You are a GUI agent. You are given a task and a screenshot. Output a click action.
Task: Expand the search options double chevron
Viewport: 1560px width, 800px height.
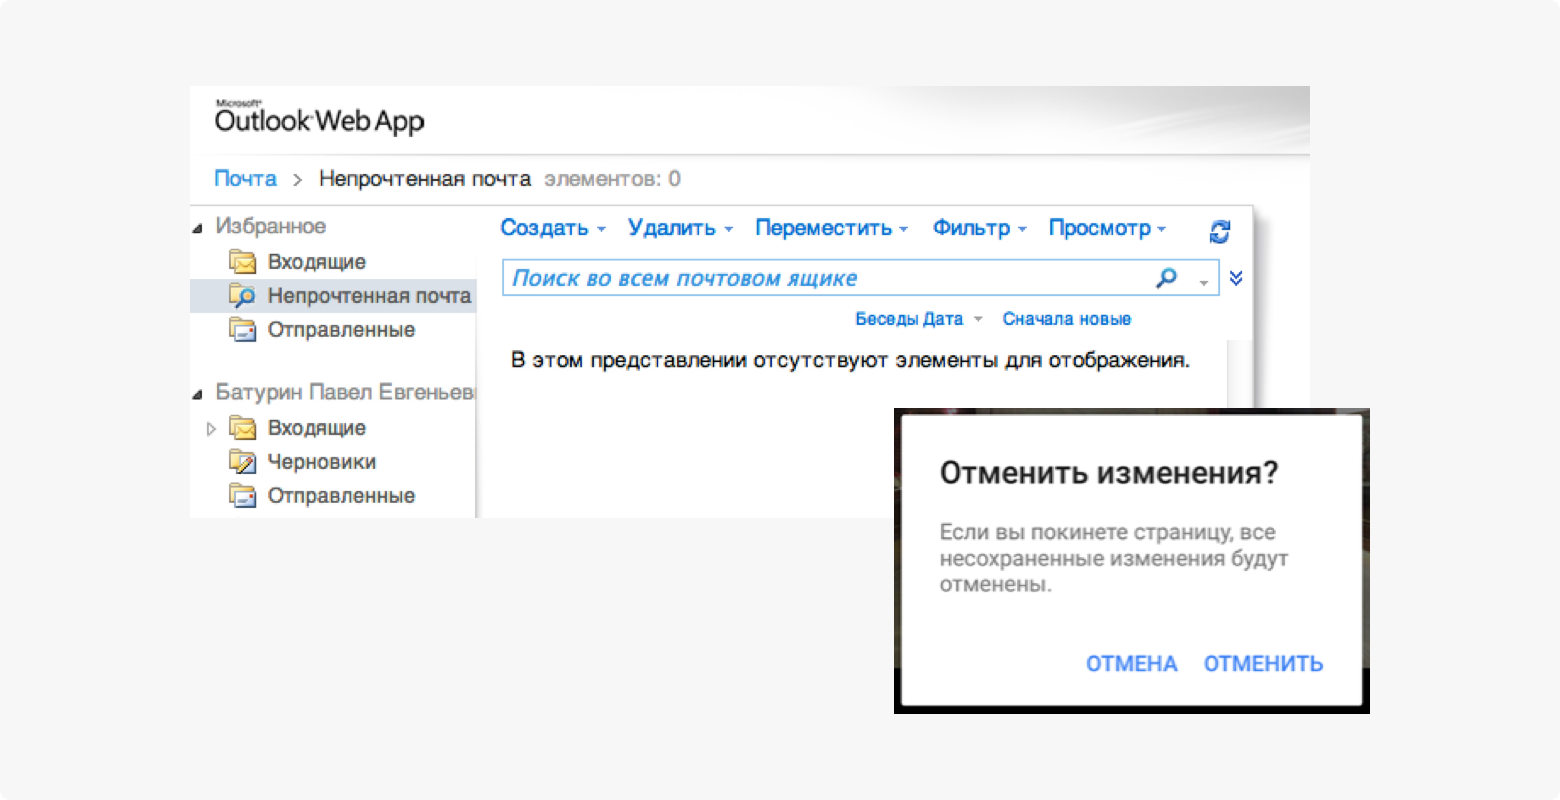point(1236,278)
